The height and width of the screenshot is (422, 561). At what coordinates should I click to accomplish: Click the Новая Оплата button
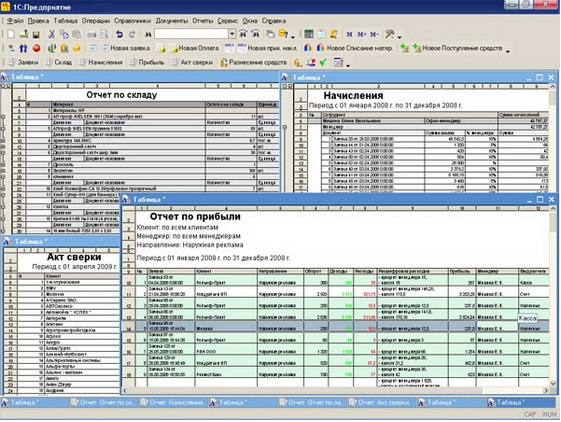pyautogui.click(x=194, y=48)
